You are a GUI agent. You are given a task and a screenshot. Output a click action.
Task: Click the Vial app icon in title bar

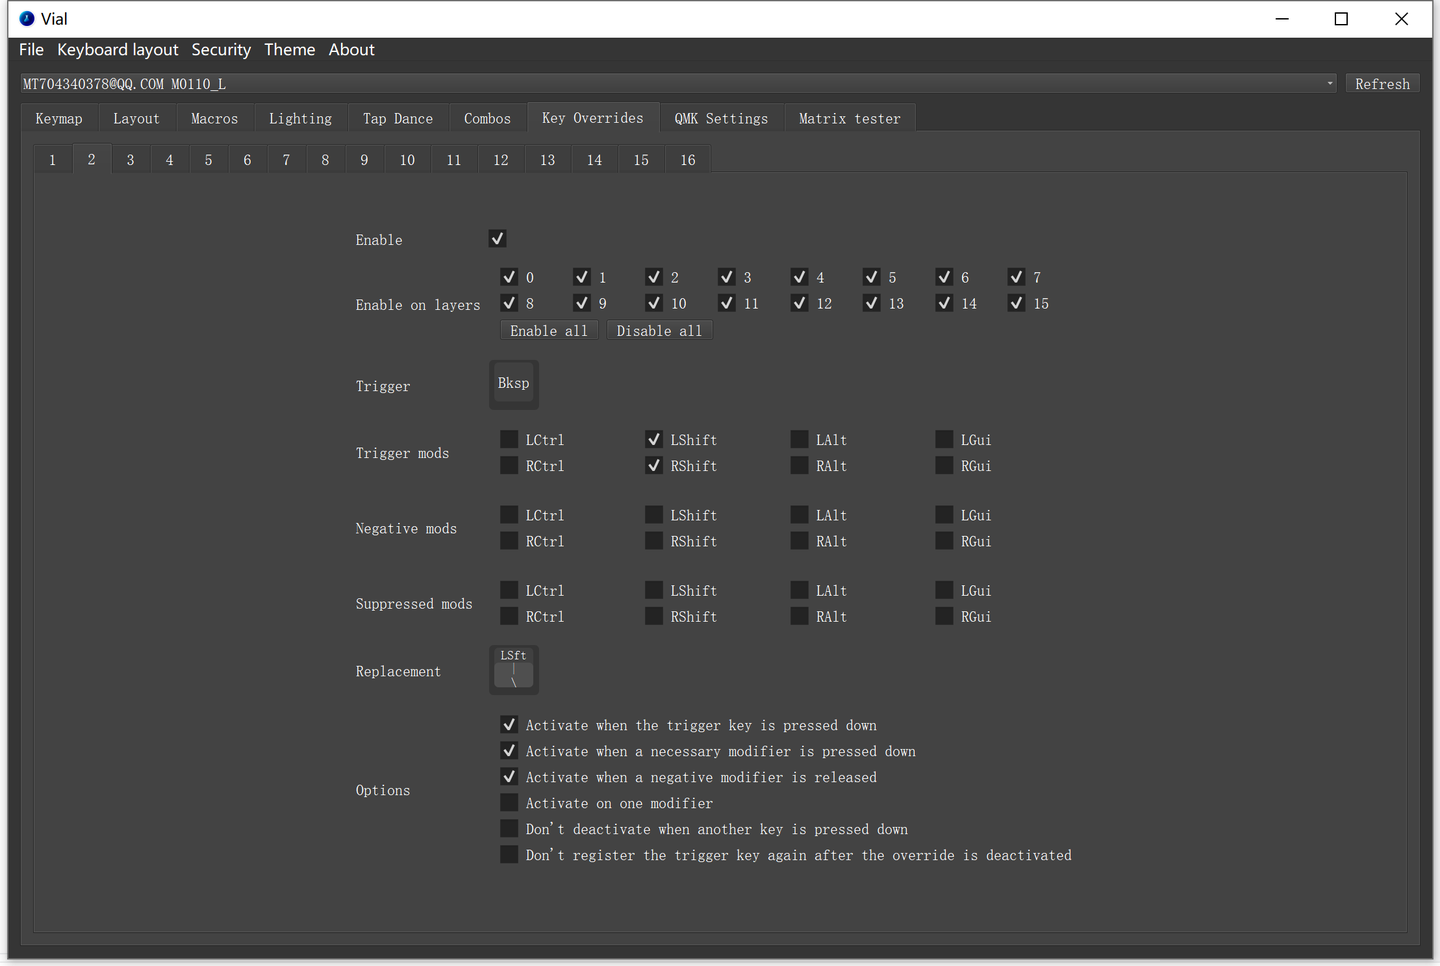click(27, 19)
